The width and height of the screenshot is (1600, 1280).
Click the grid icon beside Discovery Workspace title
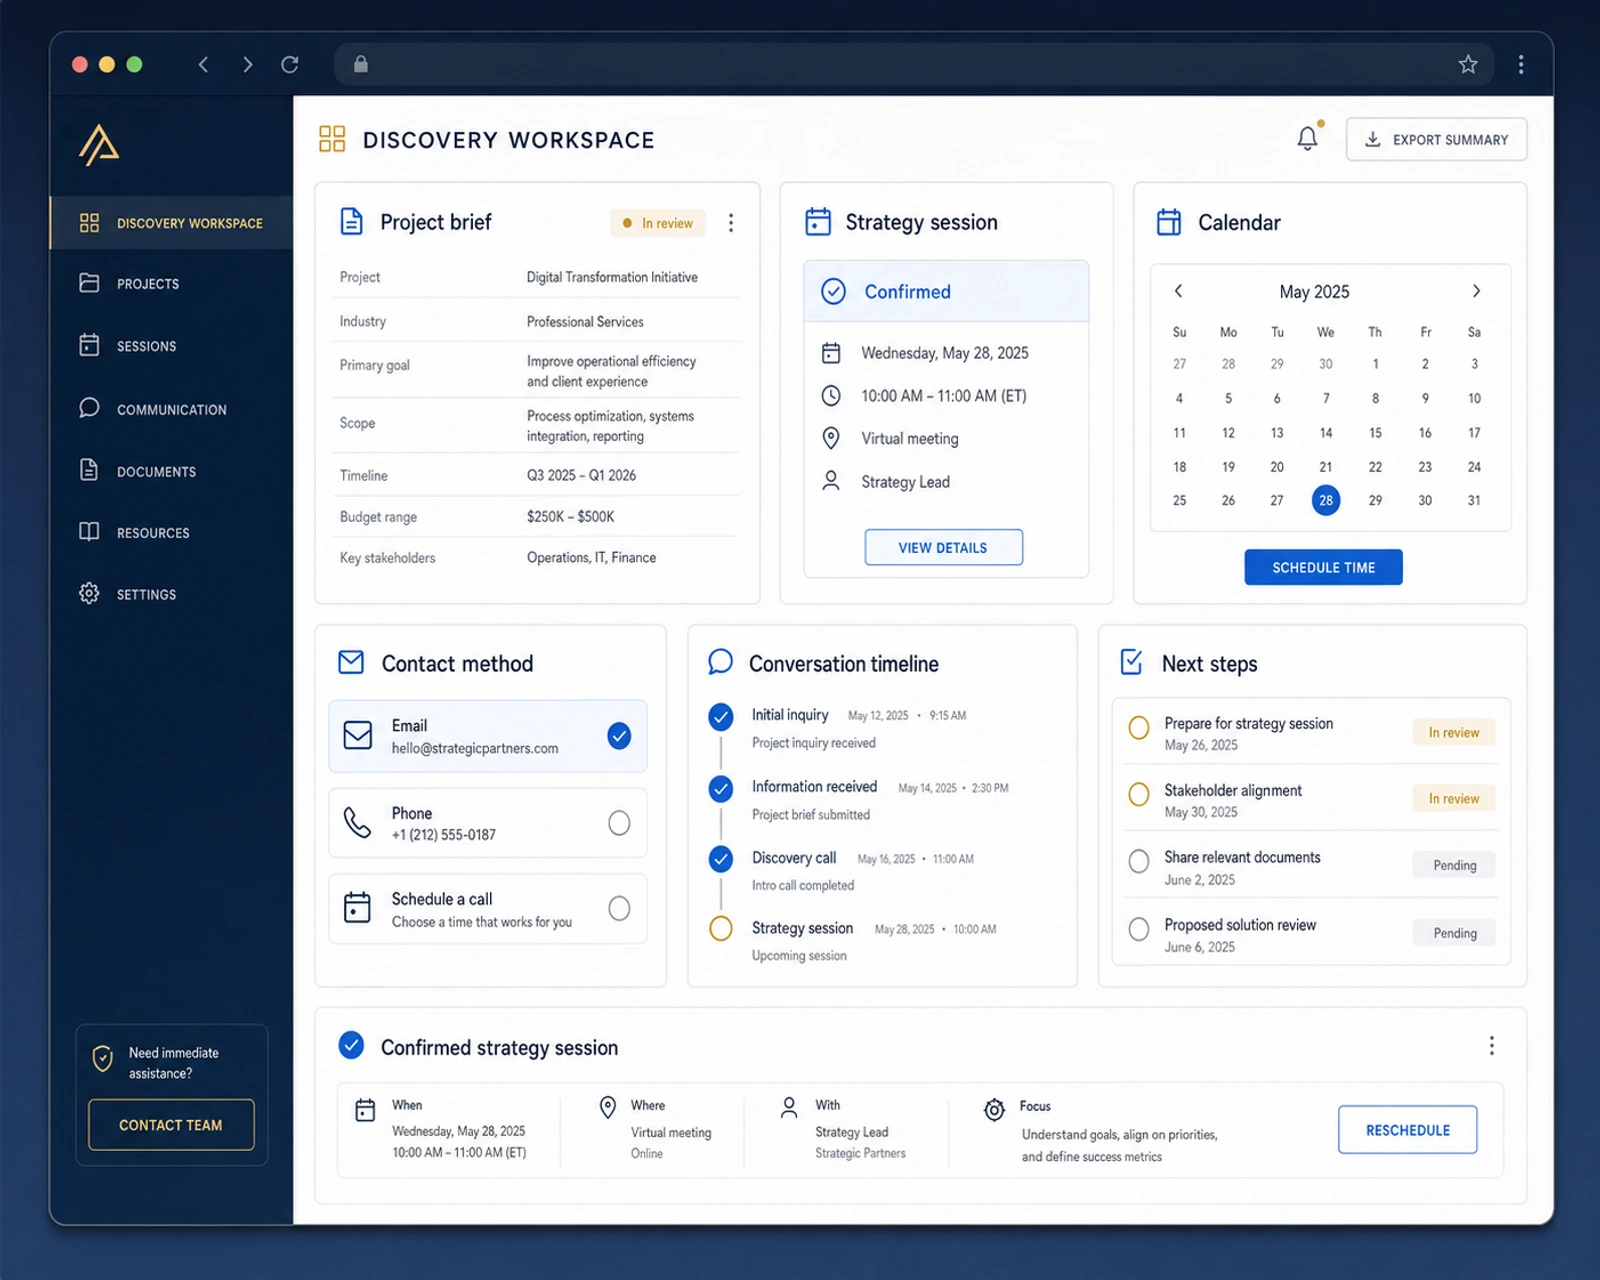332,139
